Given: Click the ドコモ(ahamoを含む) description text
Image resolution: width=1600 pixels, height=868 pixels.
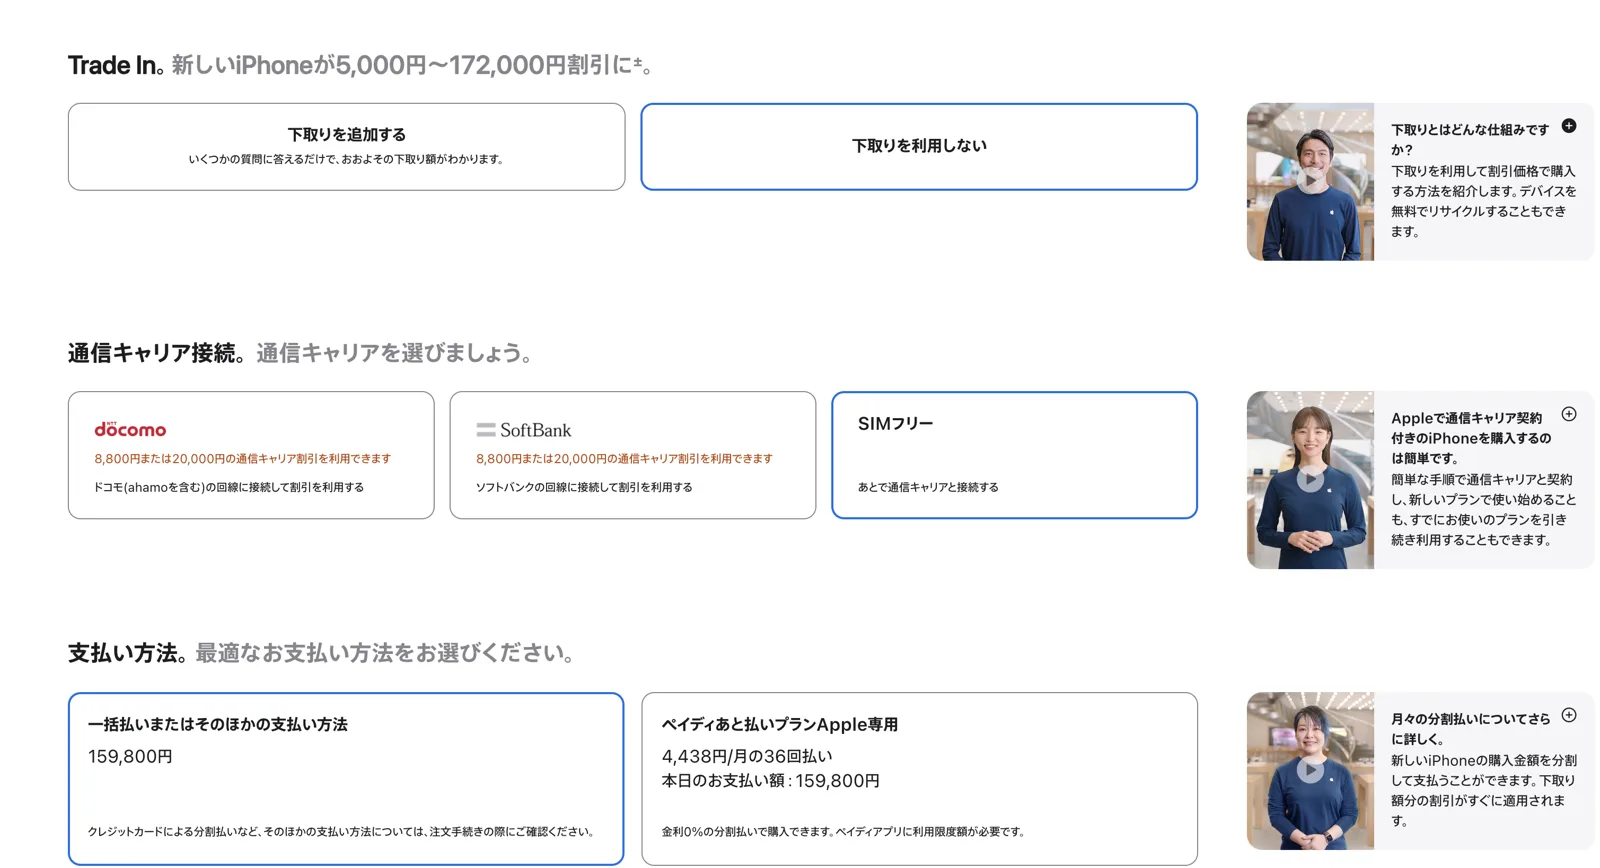Looking at the screenshot, I should 229,487.
